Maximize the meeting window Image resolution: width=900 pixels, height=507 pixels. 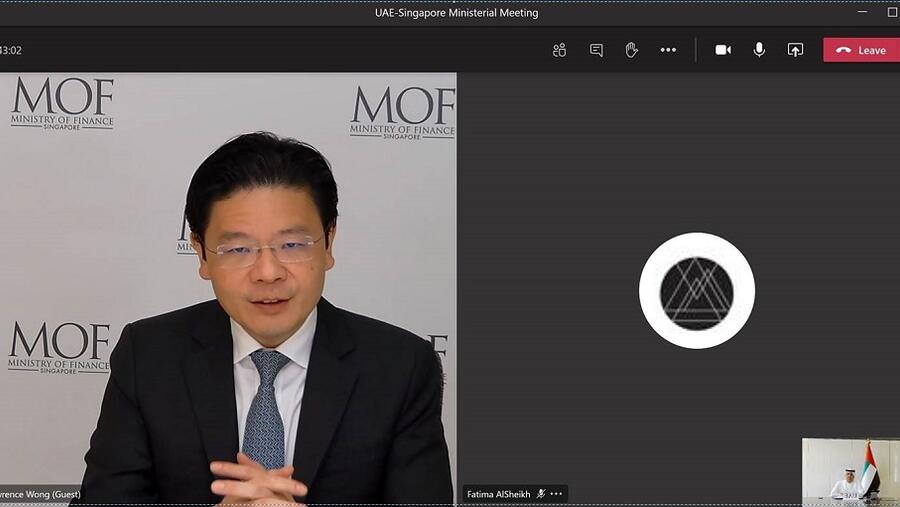pos(893,11)
